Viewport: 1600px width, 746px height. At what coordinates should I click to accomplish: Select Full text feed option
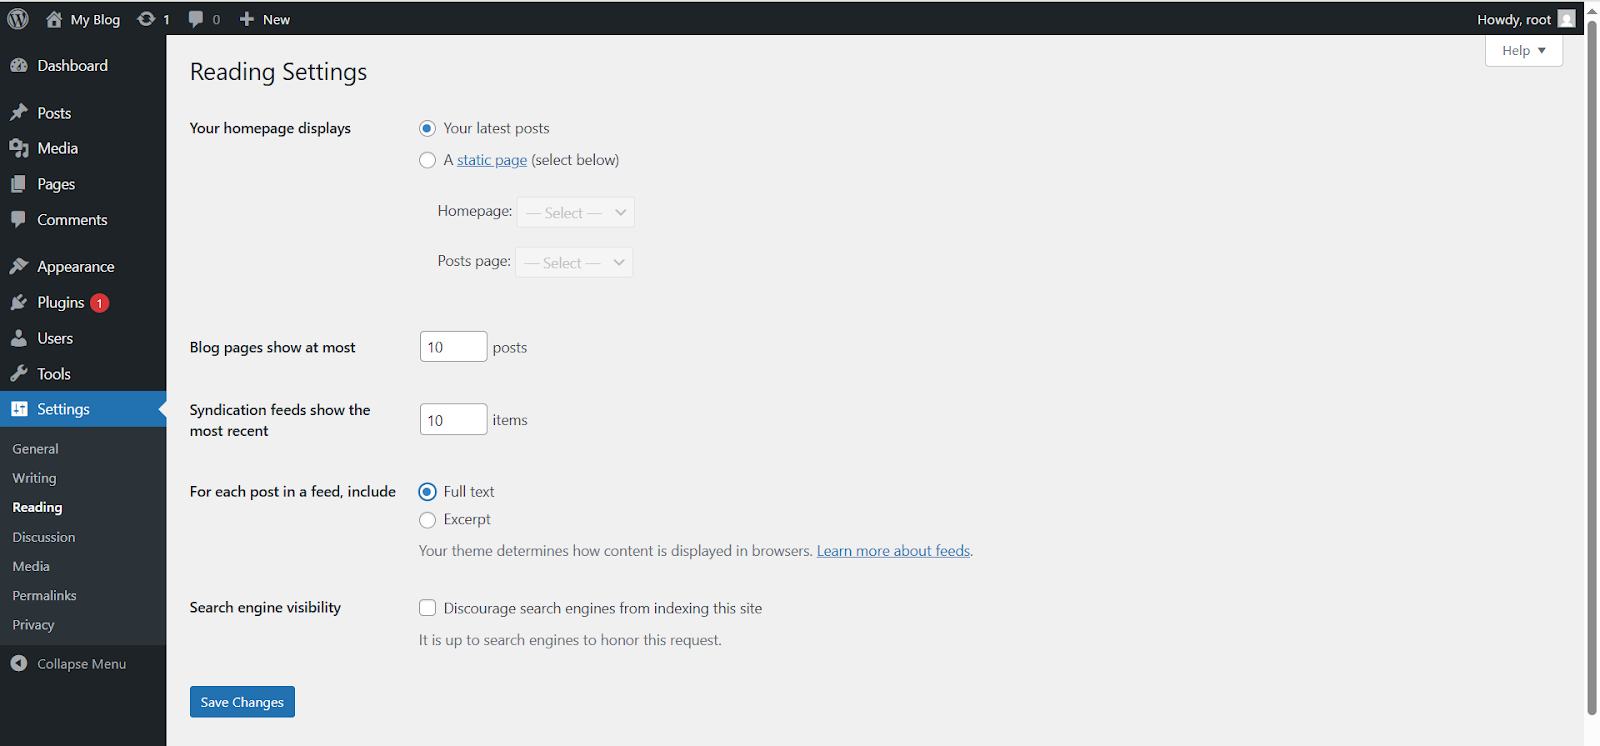point(427,492)
